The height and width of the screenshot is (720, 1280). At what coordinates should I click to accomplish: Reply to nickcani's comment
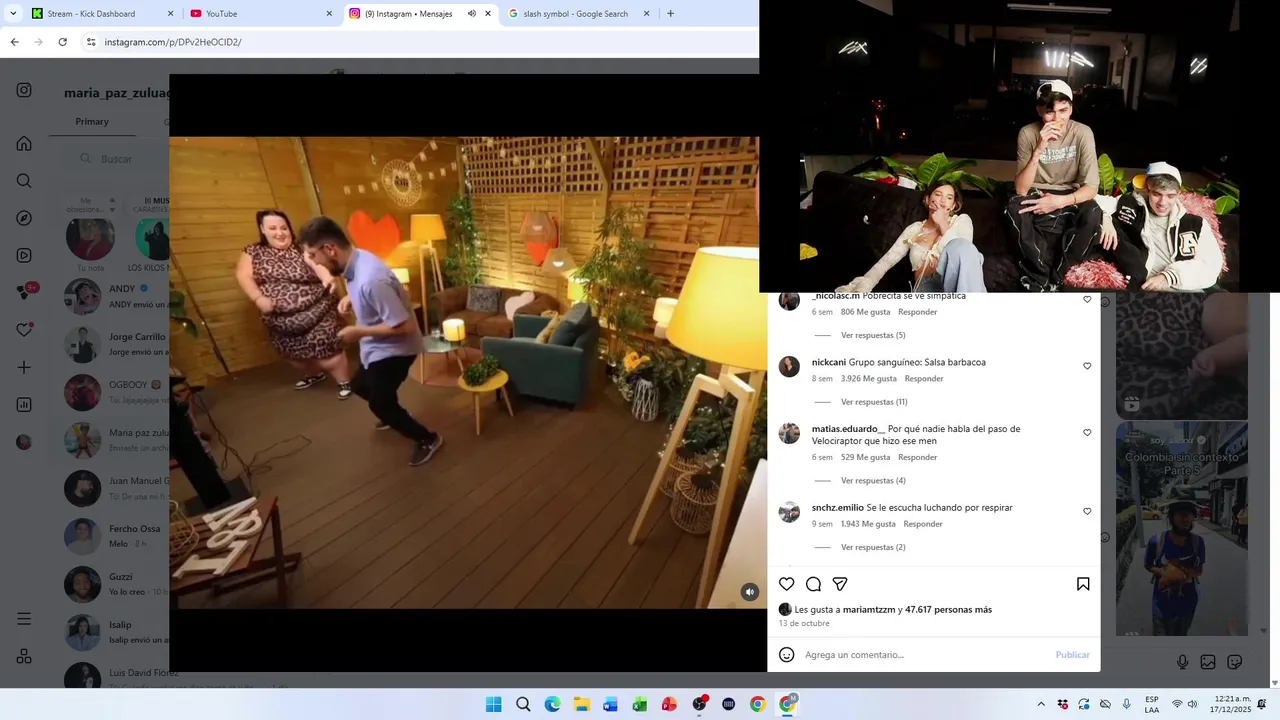(924, 379)
